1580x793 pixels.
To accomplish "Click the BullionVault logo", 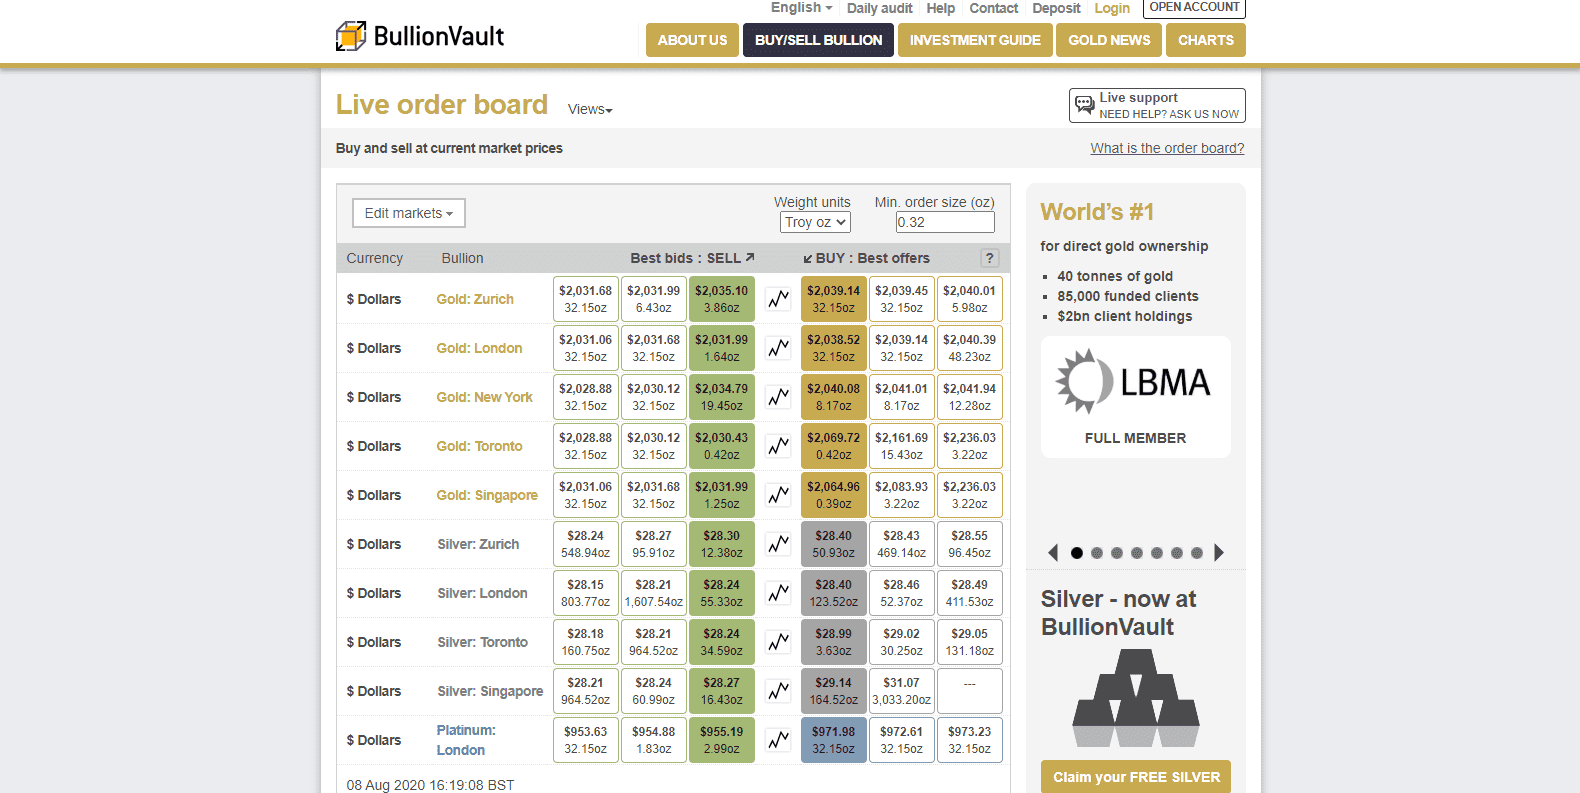I will coord(420,37).
